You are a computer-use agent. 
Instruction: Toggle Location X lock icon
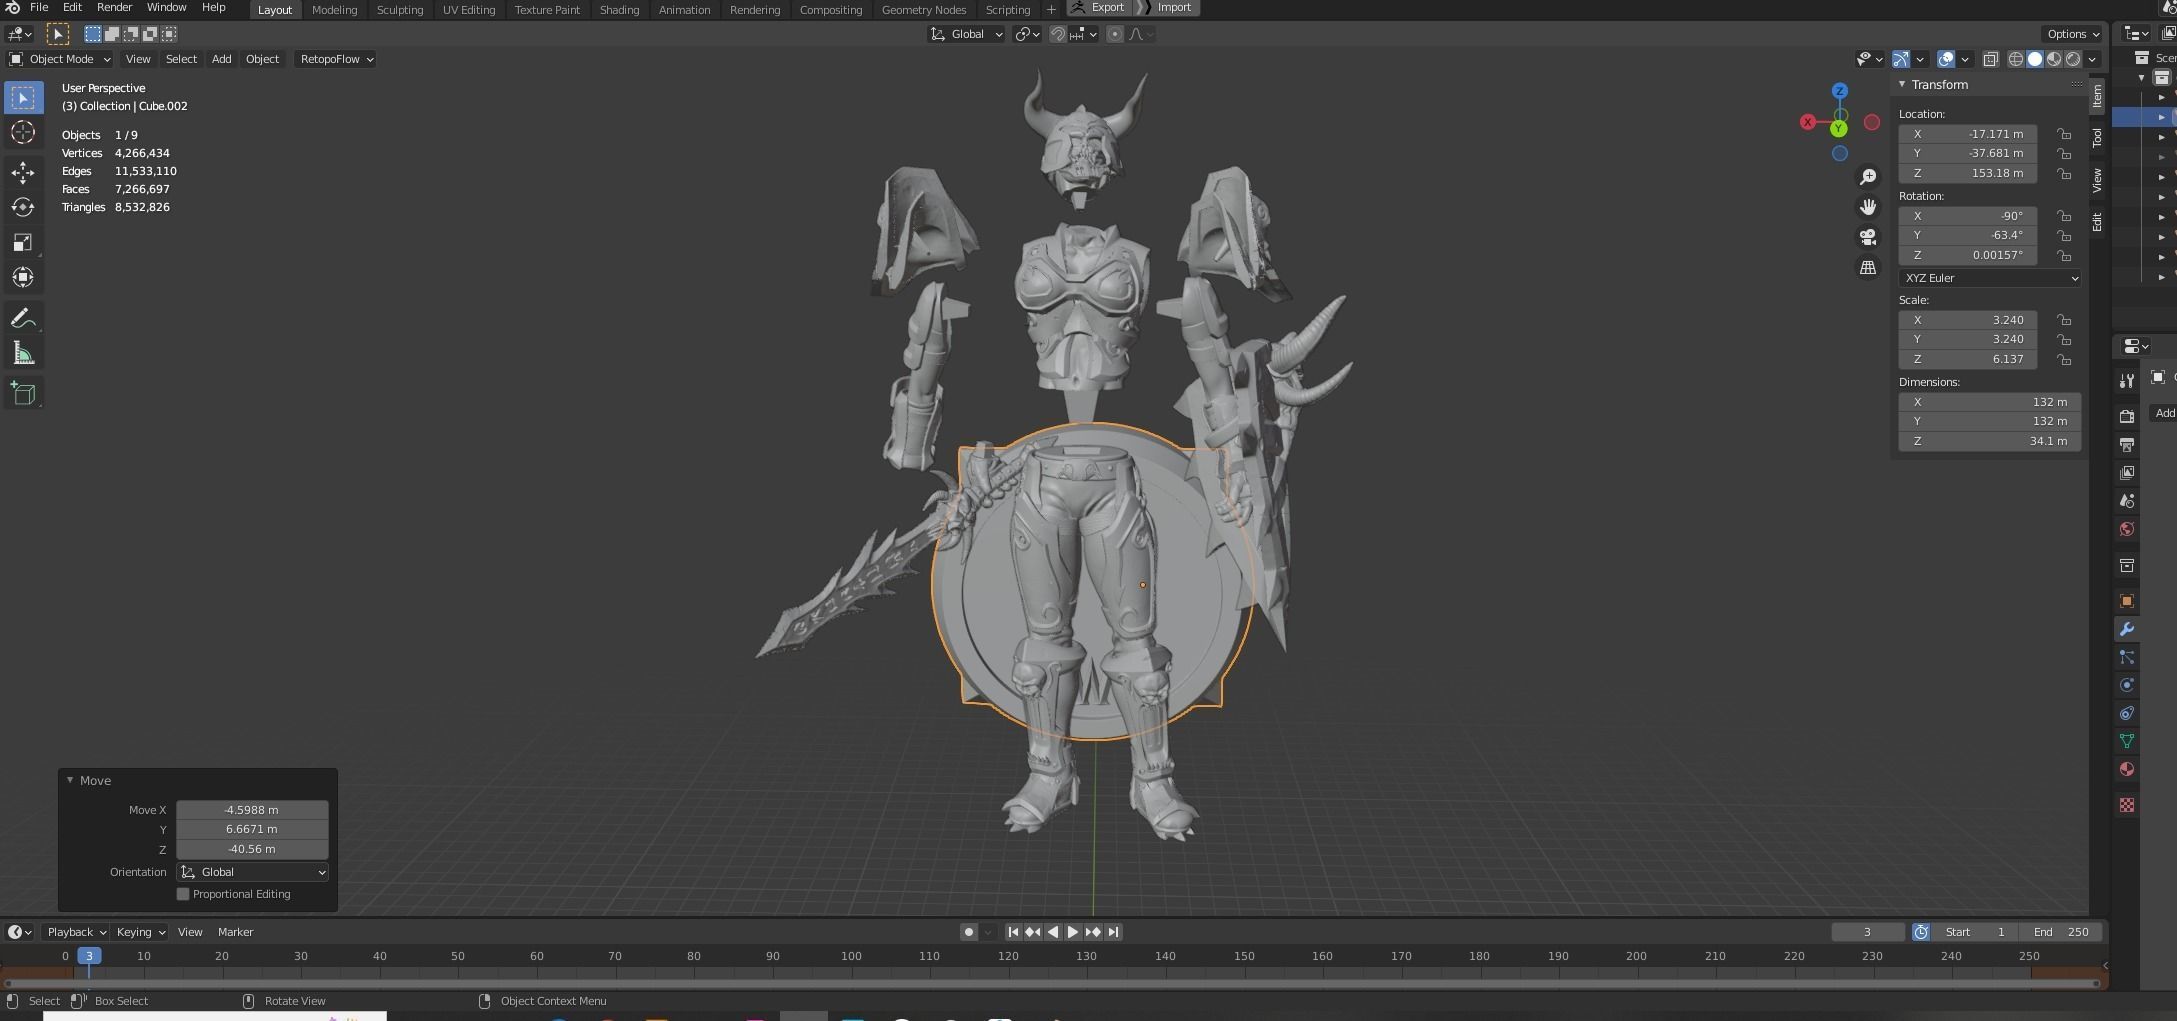[2063, 134]
